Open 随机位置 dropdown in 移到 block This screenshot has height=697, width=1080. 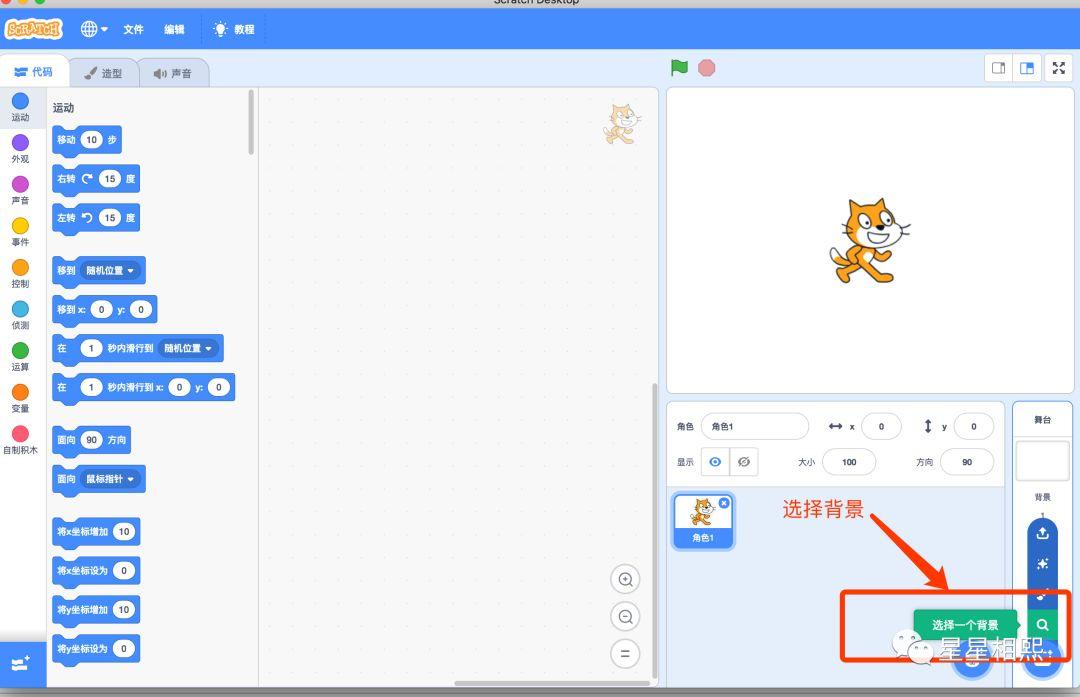(x=110, y=271)
